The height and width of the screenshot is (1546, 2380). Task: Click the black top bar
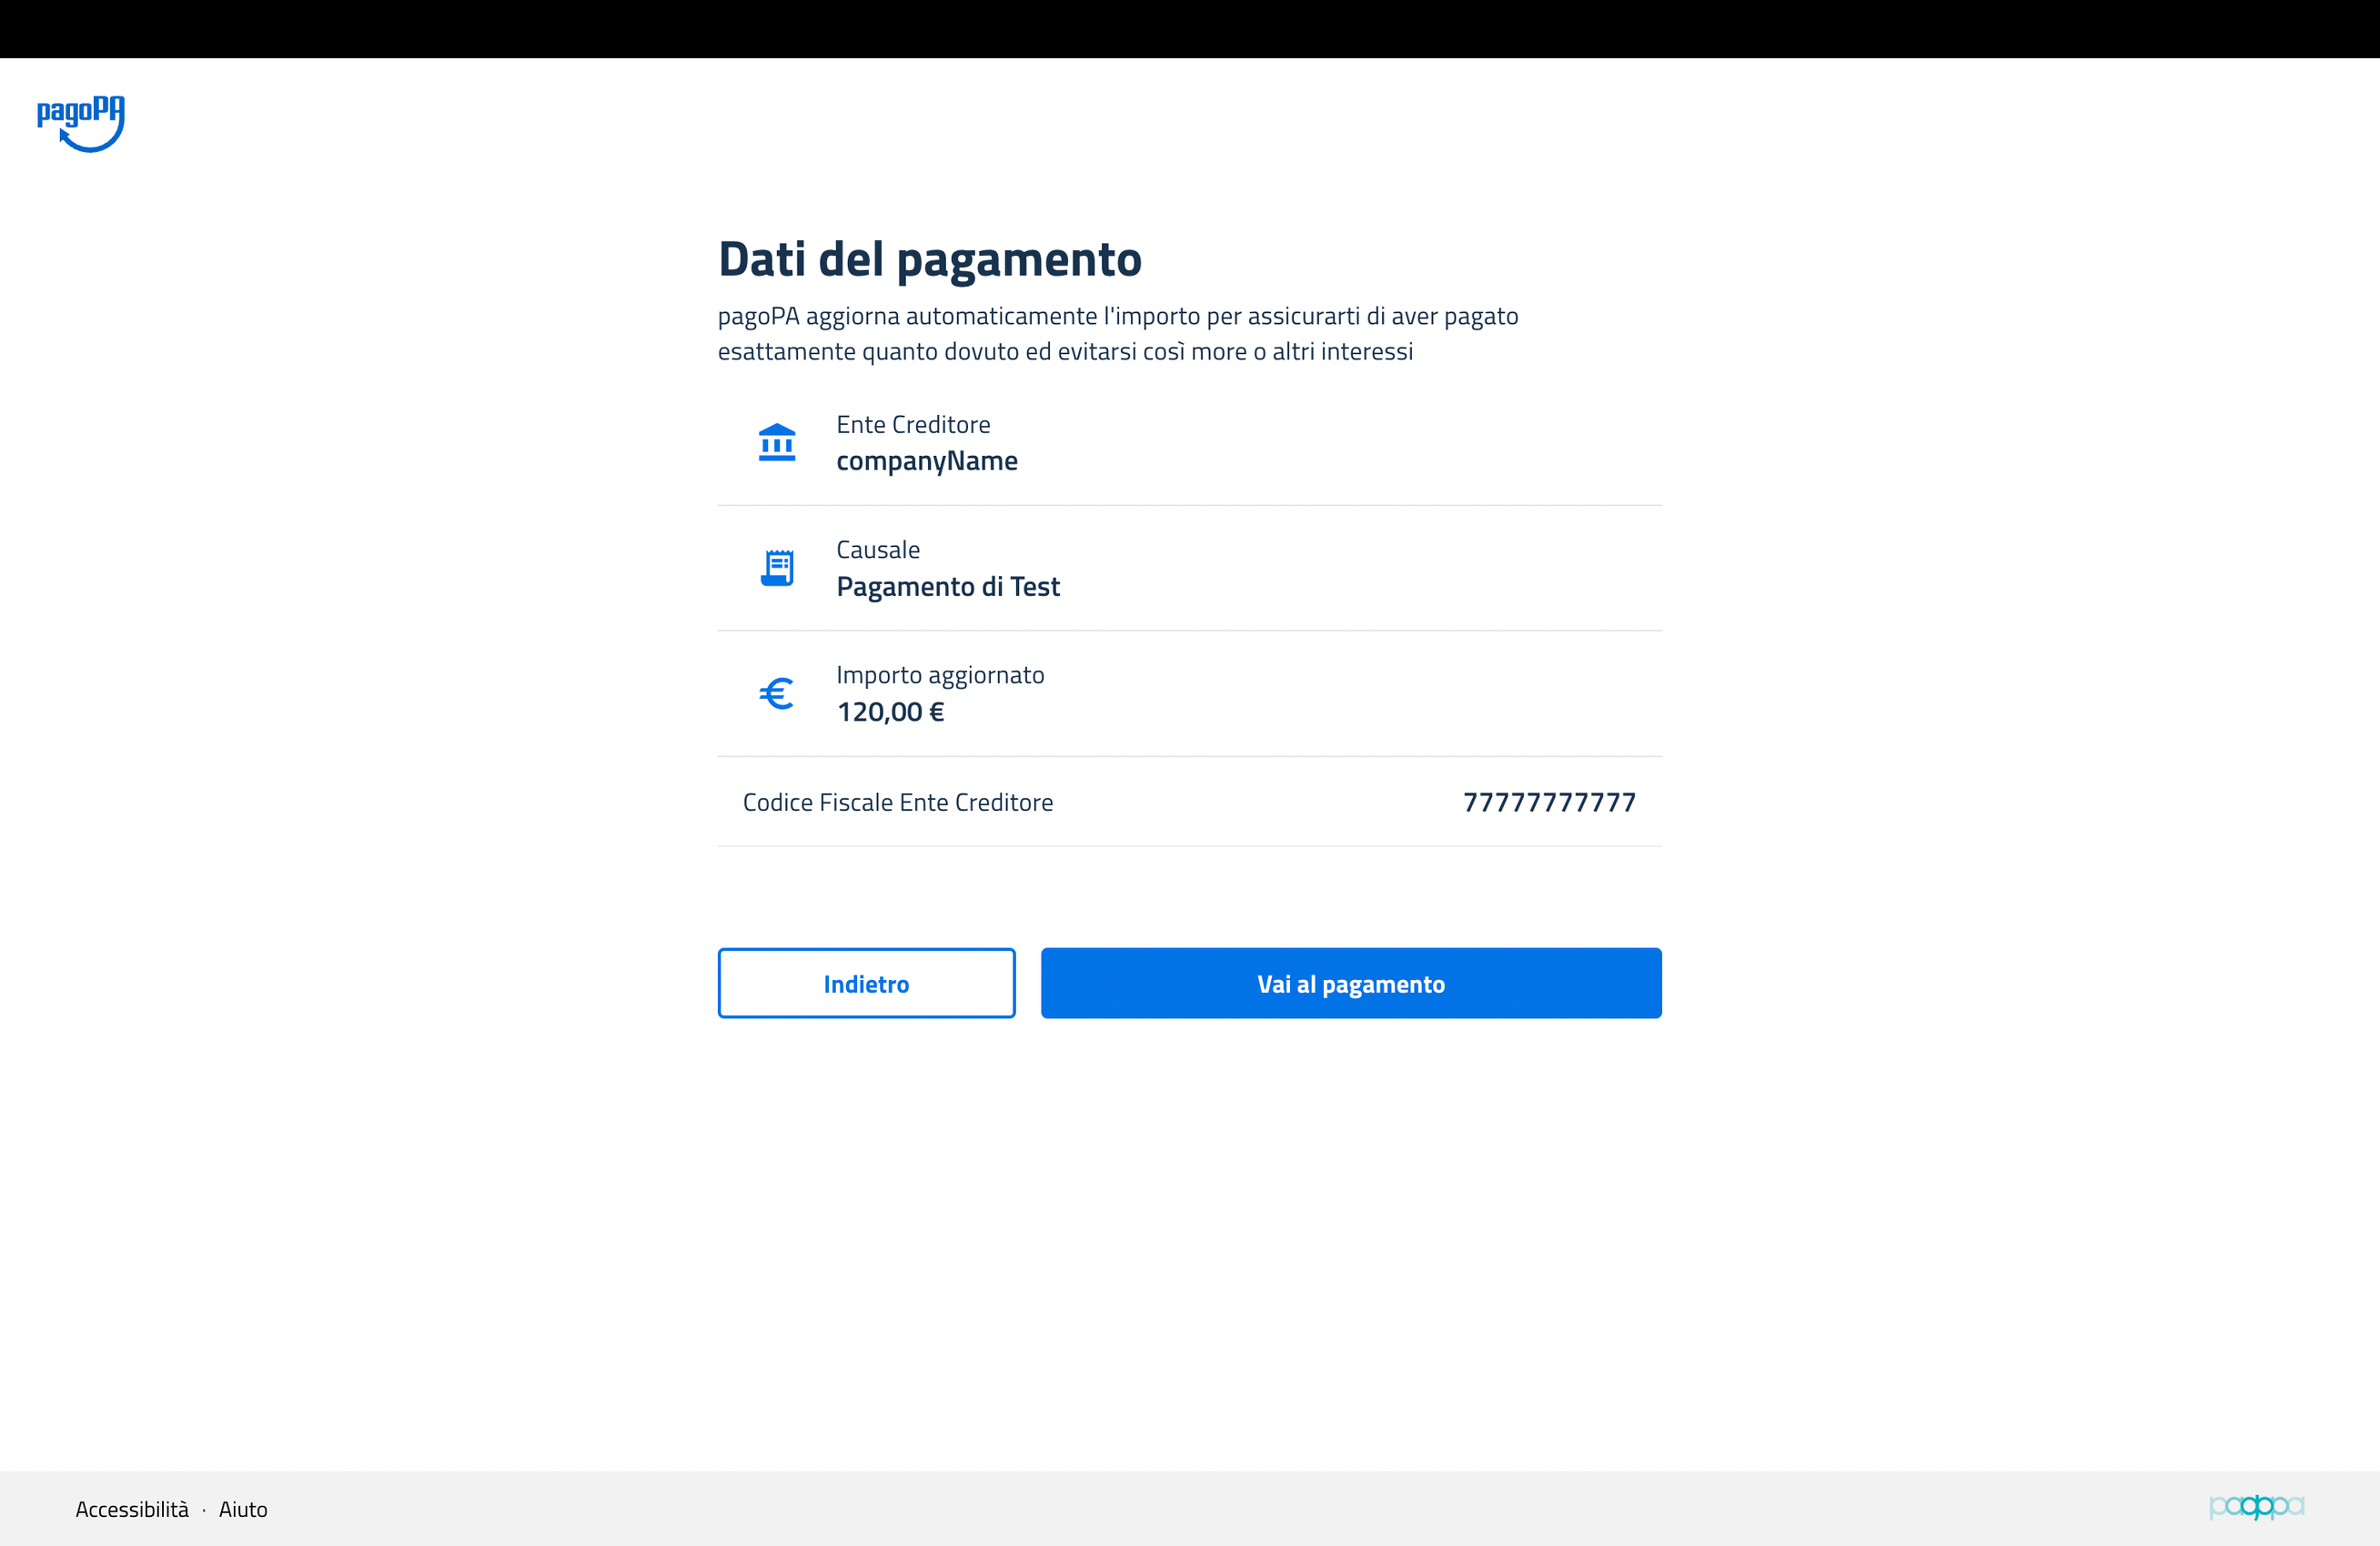(1190, 28)
